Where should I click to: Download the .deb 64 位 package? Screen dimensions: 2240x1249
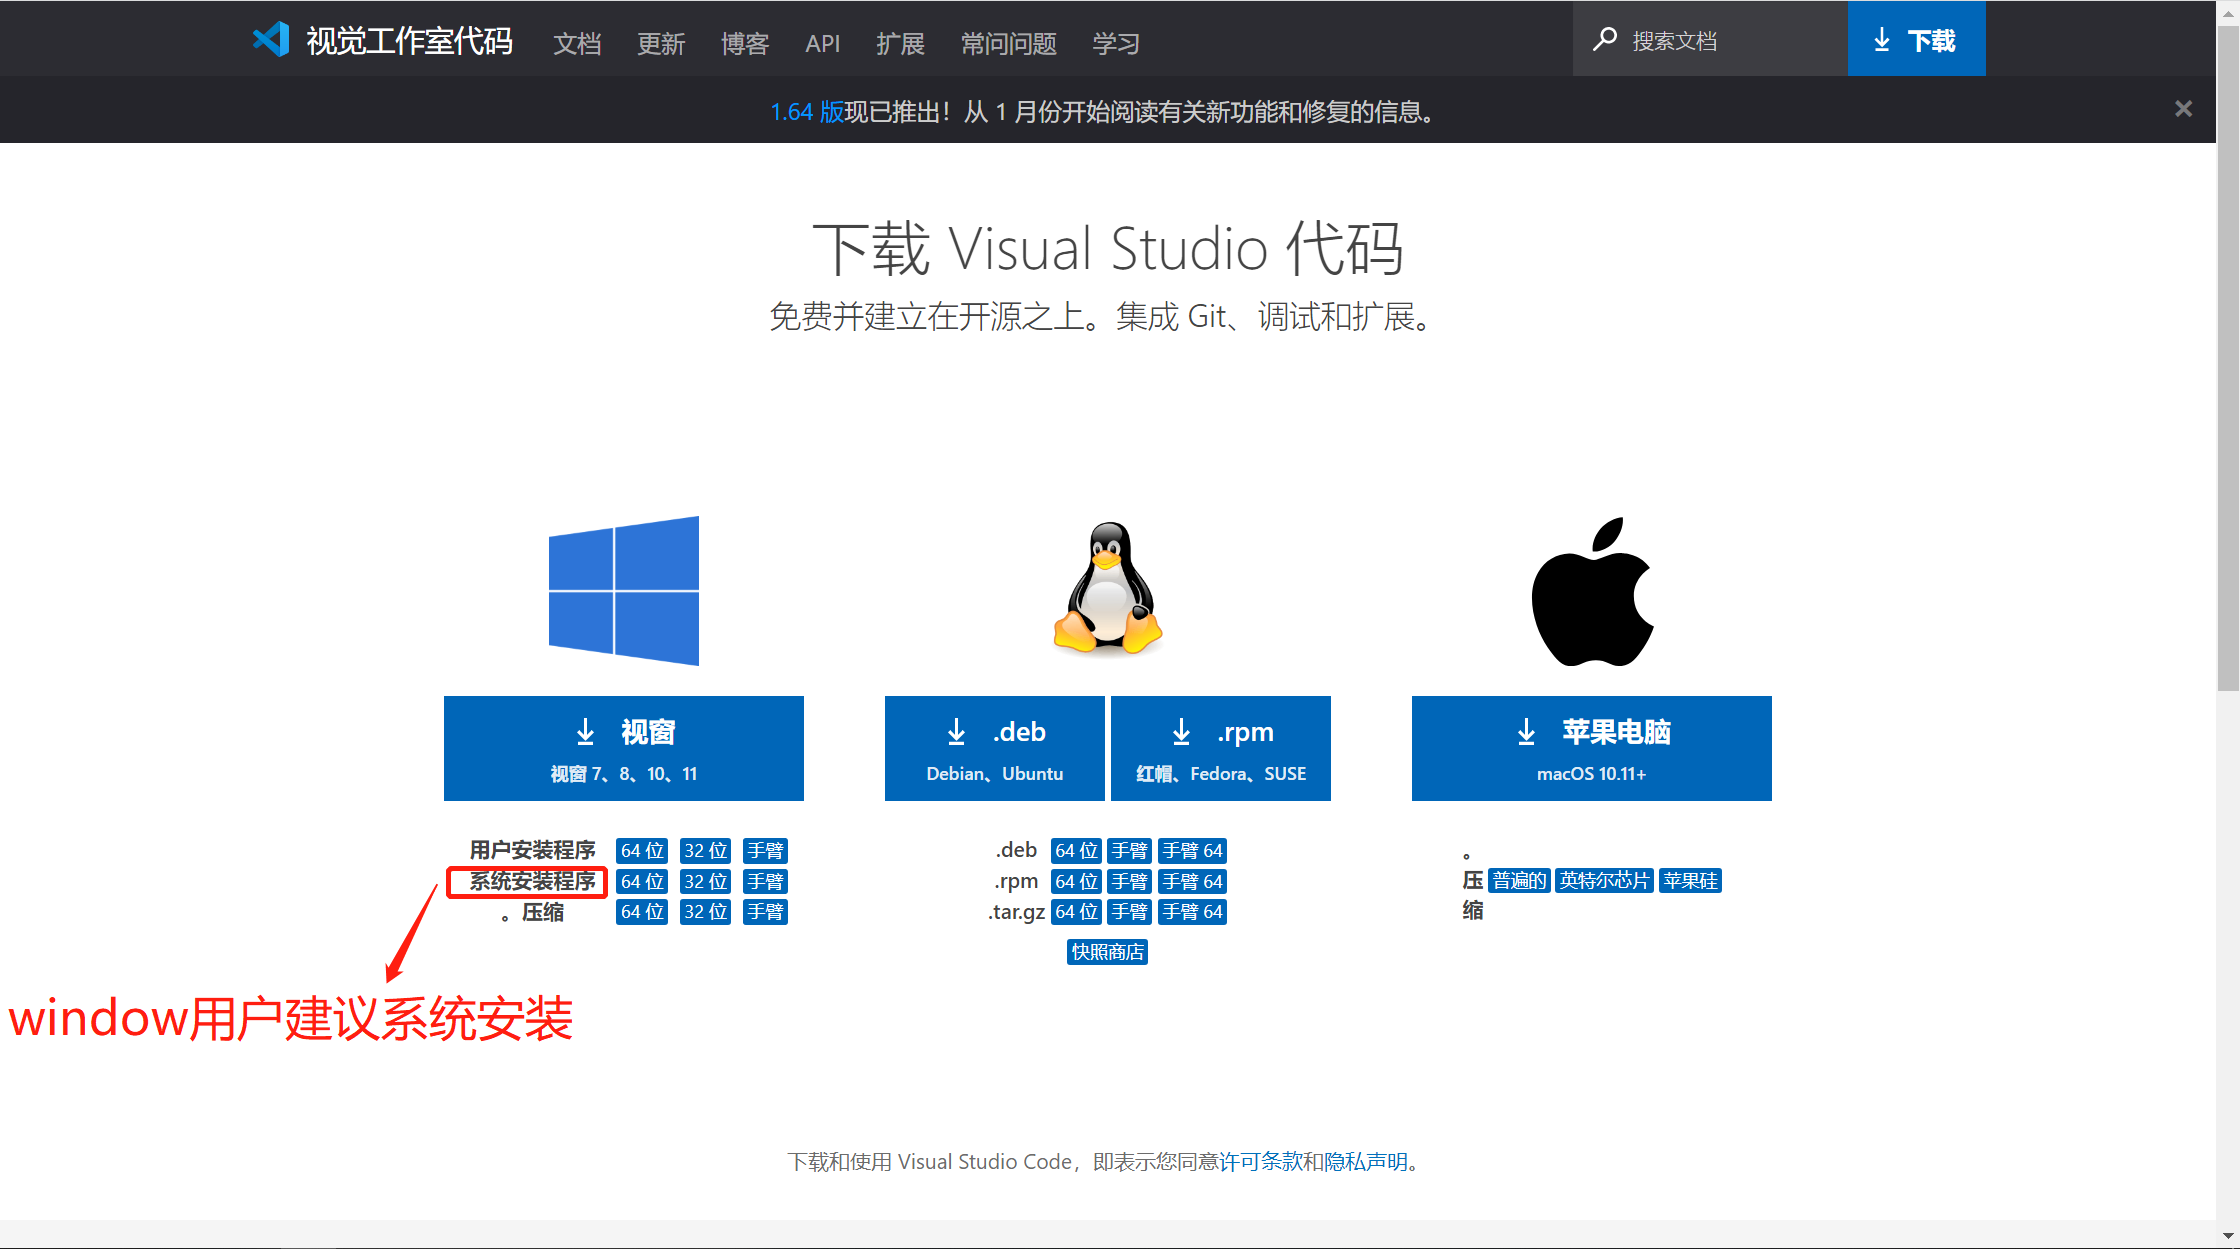[1077, 851]
